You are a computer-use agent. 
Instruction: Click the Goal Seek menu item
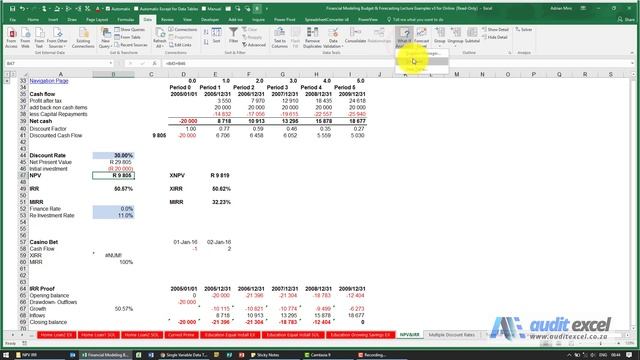click(422, 61)
